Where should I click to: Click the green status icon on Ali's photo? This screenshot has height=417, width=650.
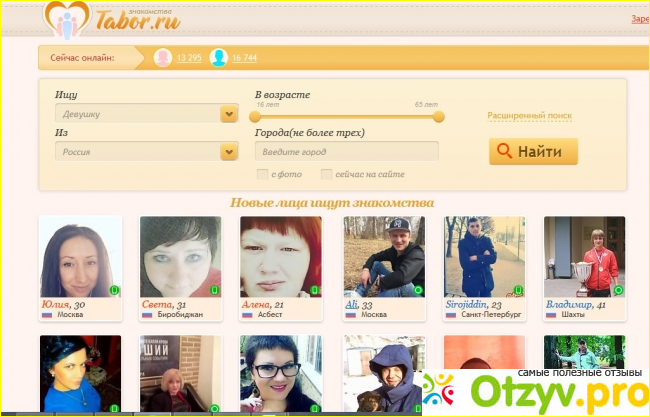[x=418, y=290]
